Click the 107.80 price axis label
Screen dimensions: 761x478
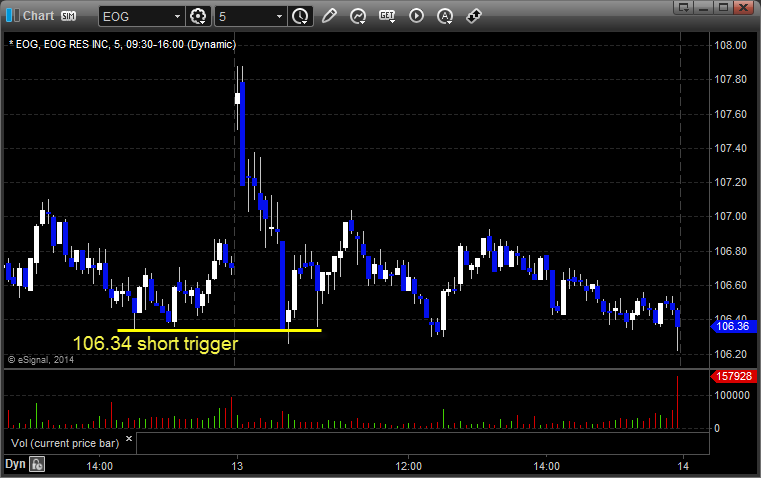[730, 79]
